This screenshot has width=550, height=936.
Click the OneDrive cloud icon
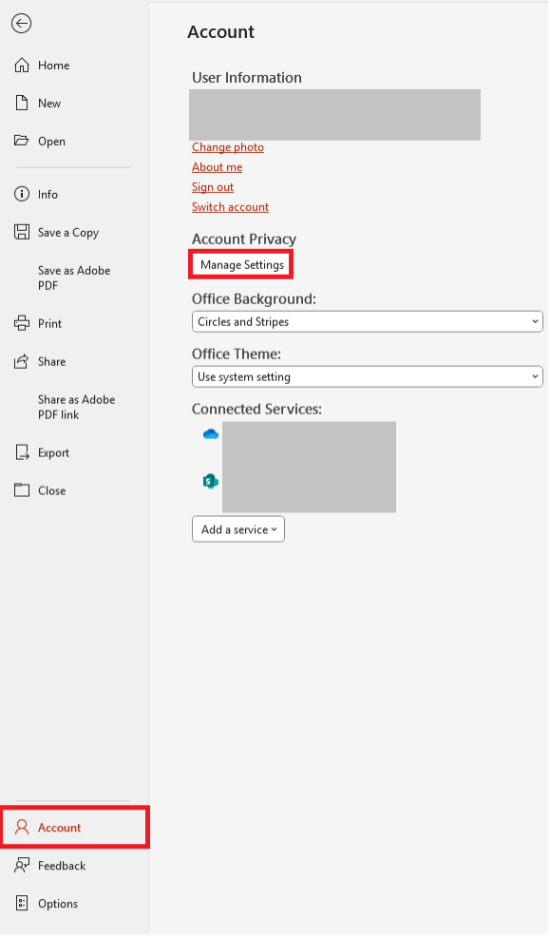(210, 434)
